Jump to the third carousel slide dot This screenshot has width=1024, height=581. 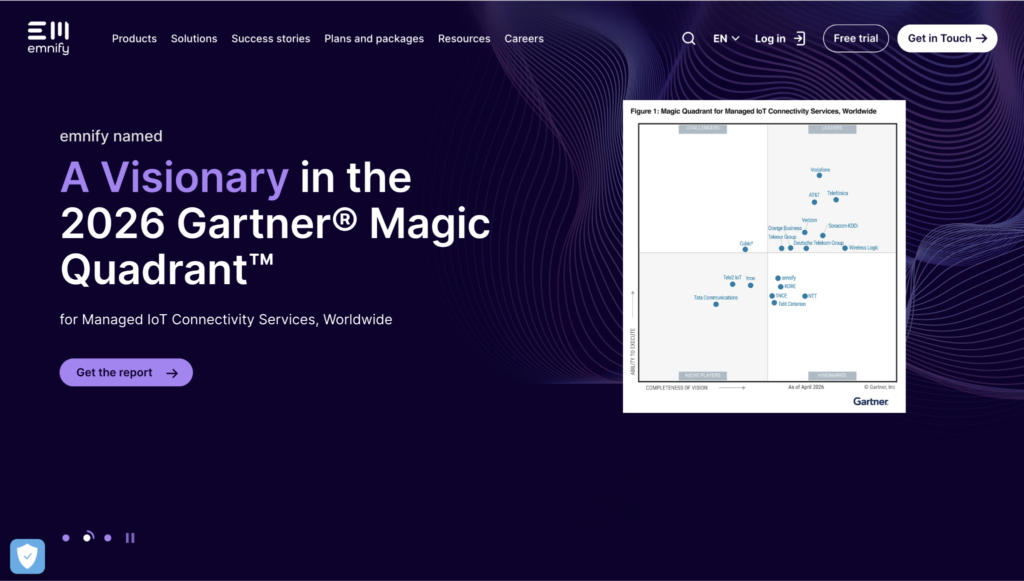click(108, 538)
